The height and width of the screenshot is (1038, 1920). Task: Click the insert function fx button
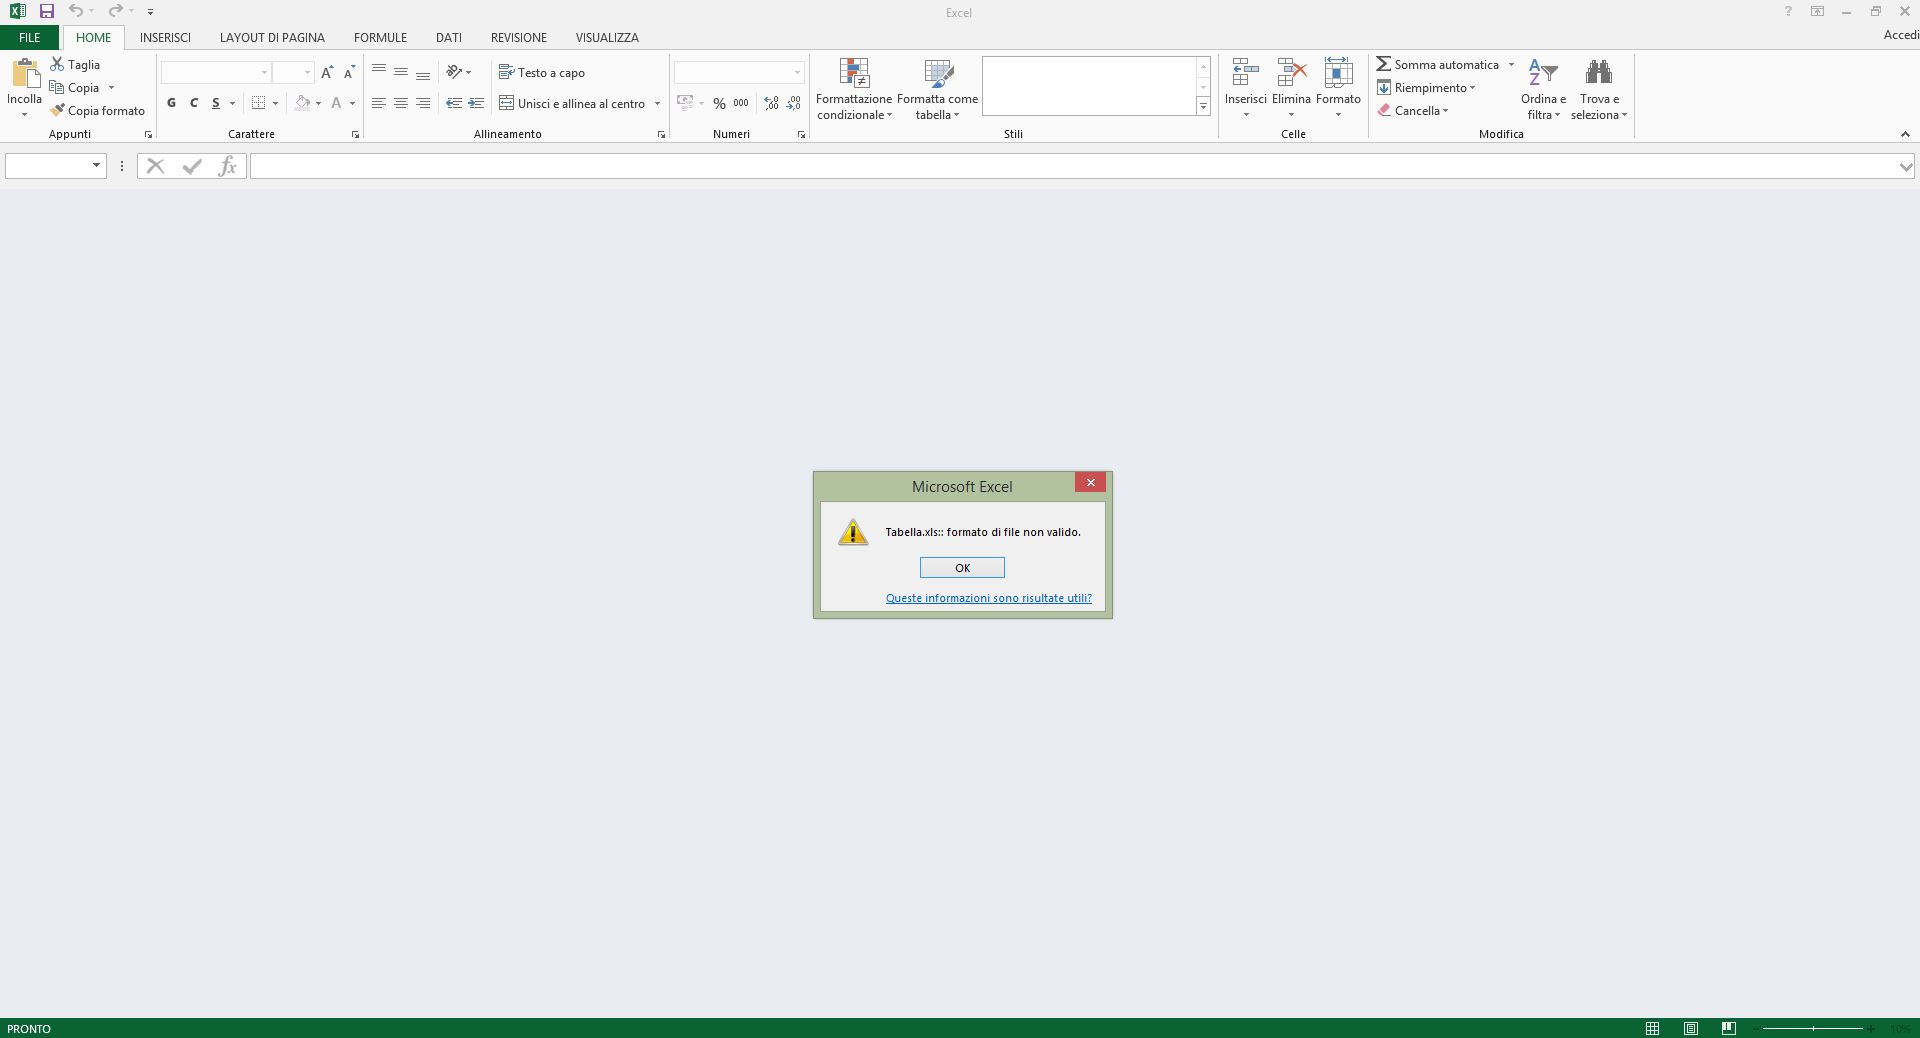click(x=227, y=166)
